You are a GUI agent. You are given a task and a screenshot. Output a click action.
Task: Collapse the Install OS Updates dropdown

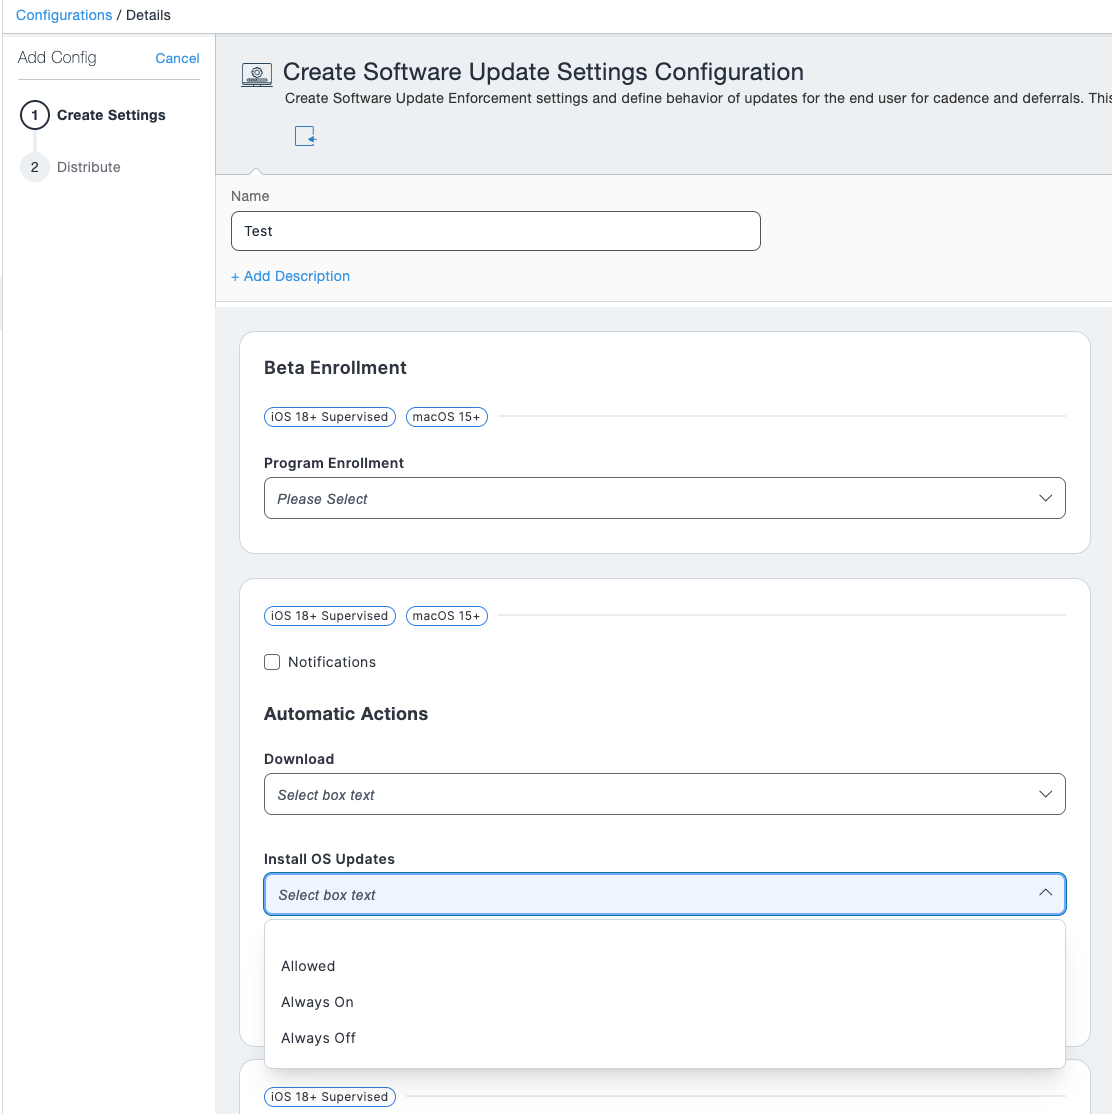coord(1045,893)
